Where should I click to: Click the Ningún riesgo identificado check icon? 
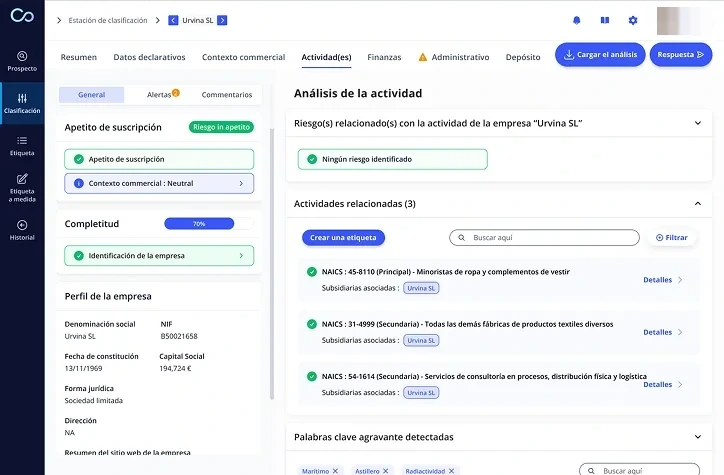pyautogui.click(x=312, y=159)
